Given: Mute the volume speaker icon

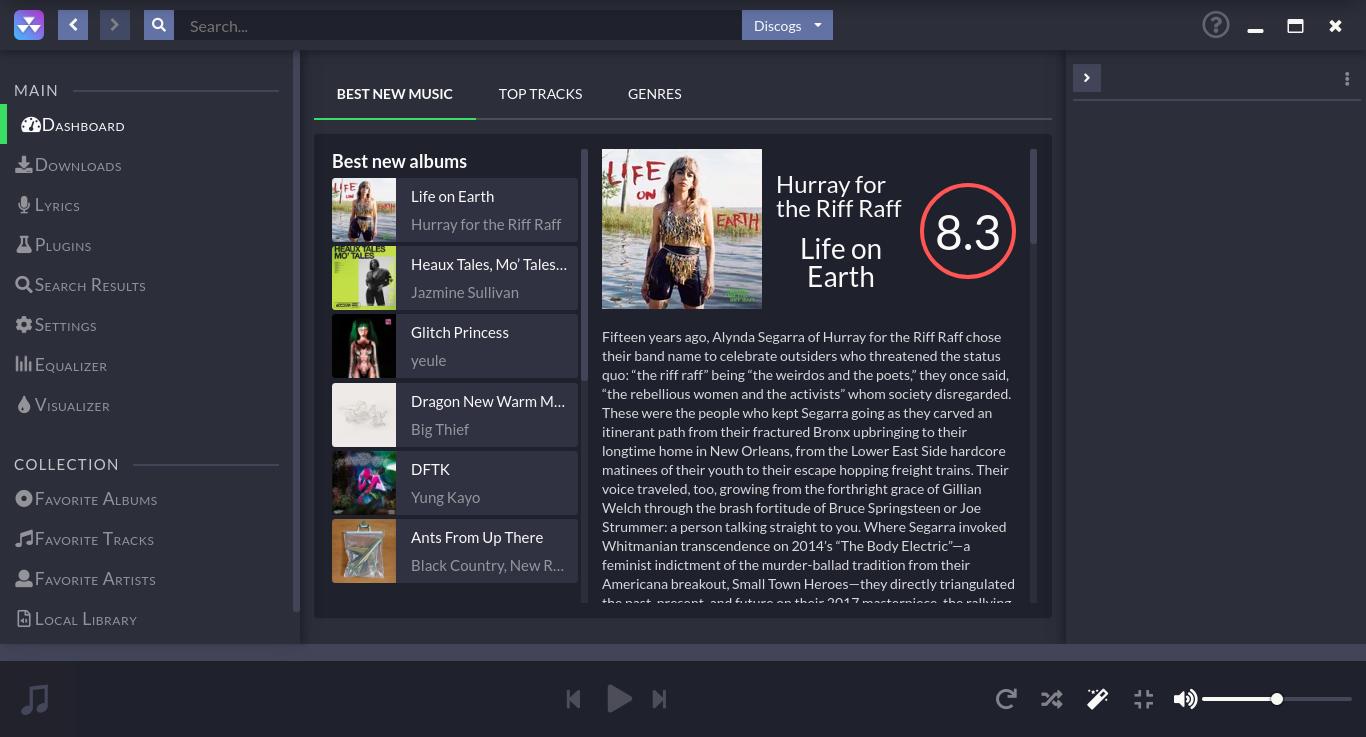Looking at the screenshot, I should click(x=1185, y=699).
